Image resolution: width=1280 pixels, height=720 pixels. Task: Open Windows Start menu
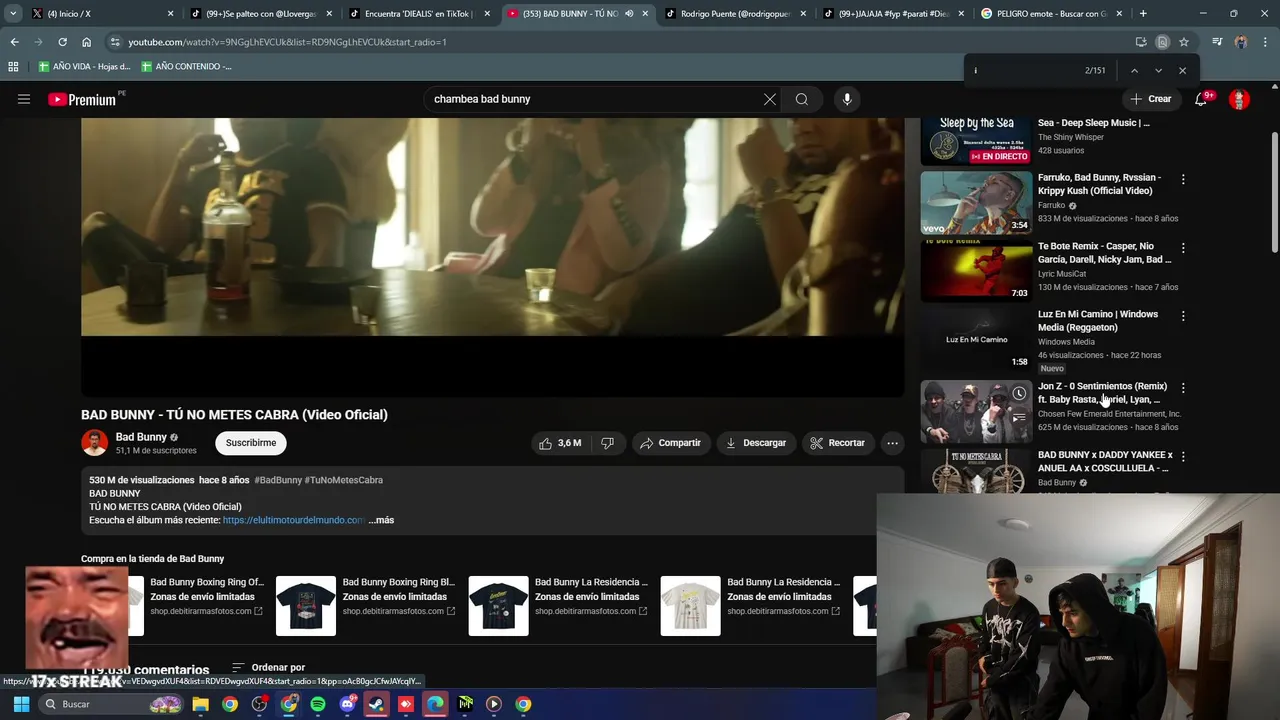21,704
